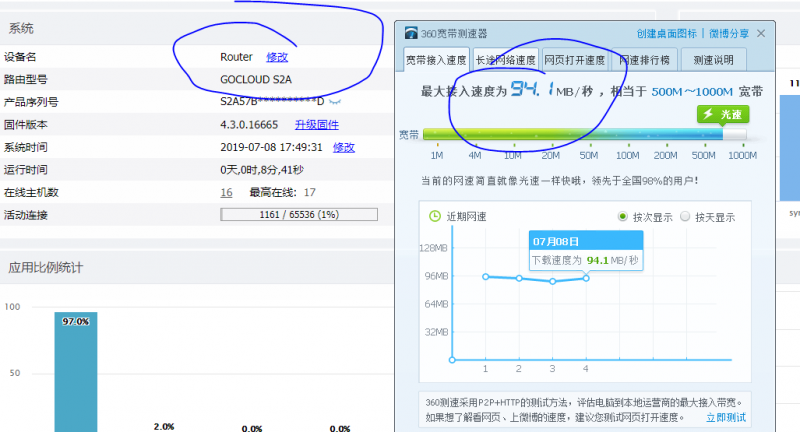Image resolution: width=800 pixels, height=432 pixels.
Task: Click the 97.0% bar in application chart
Action: [x=76, y=372]
